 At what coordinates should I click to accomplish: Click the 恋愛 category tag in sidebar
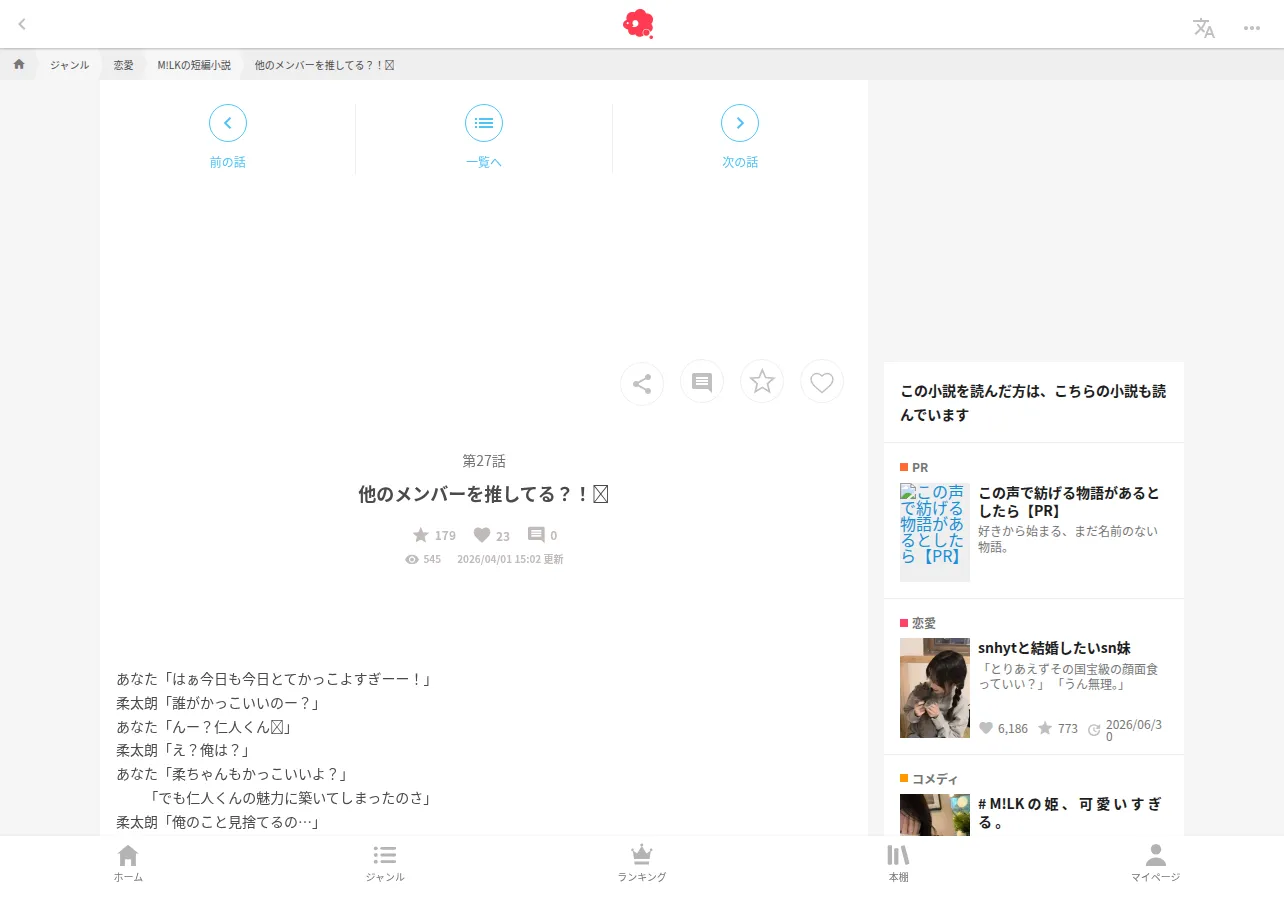[x=918, y=623]
